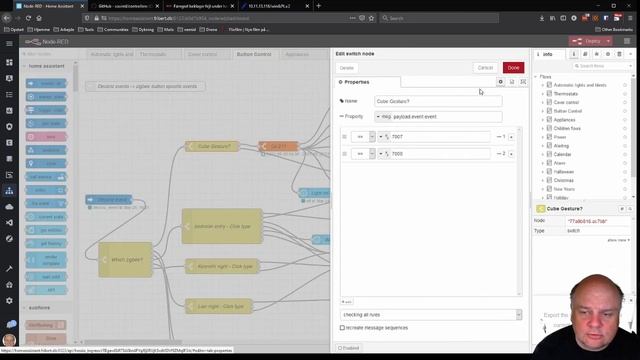
Task: Open the cloud icon in Home Assistant sidebar
Action: [x=9, y=207]
